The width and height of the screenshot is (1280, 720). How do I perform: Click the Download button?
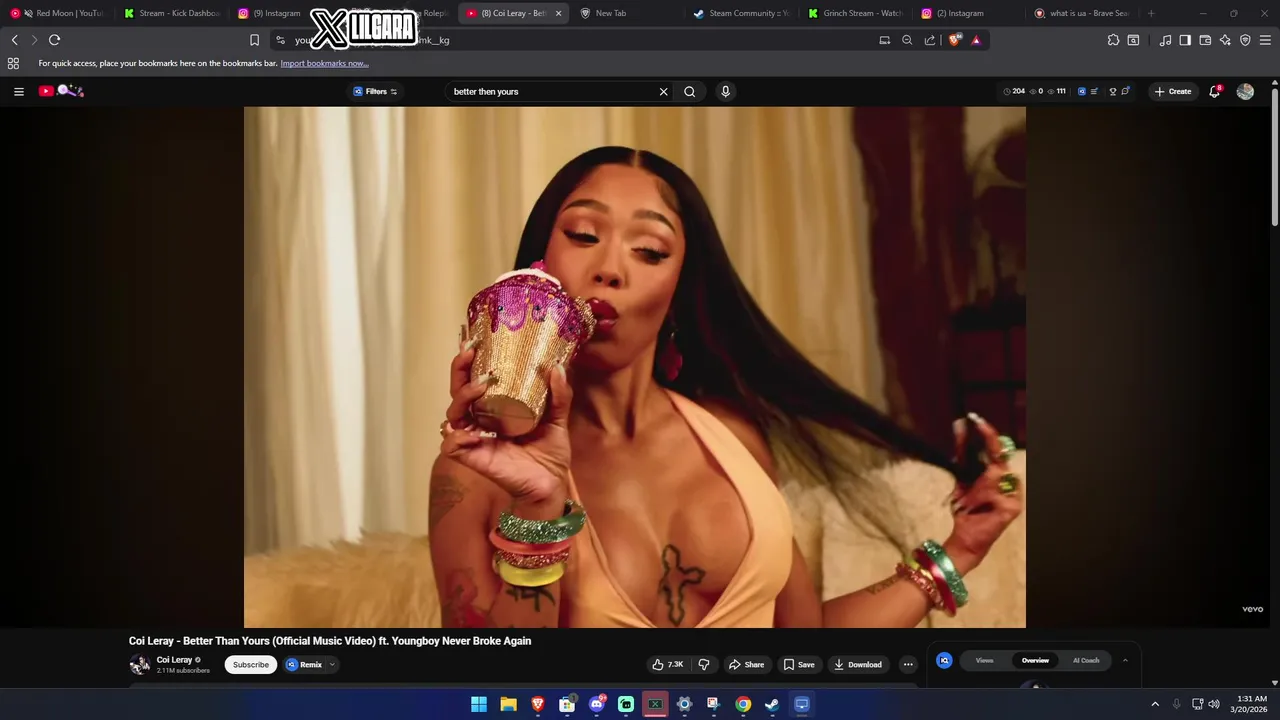point(858,664)
